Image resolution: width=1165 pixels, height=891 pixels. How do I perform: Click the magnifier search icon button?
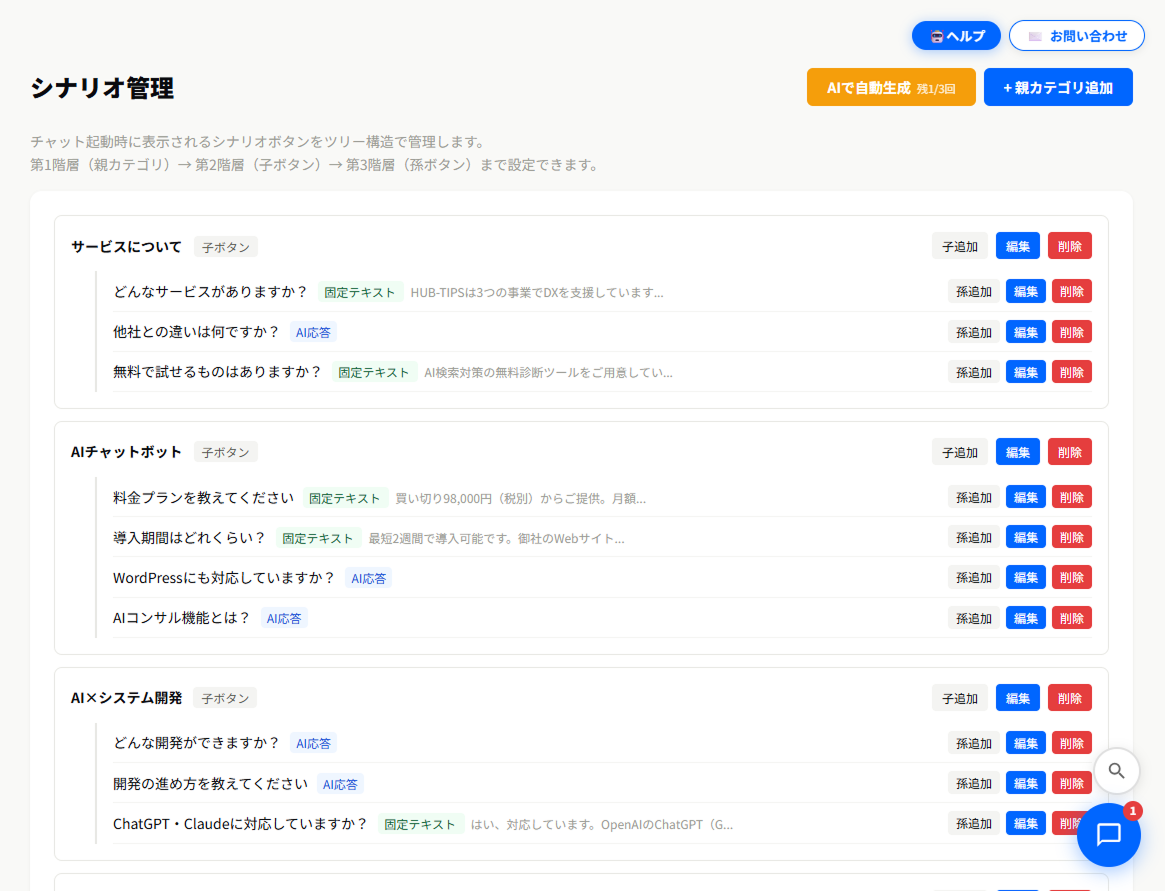pos(1116,771)
